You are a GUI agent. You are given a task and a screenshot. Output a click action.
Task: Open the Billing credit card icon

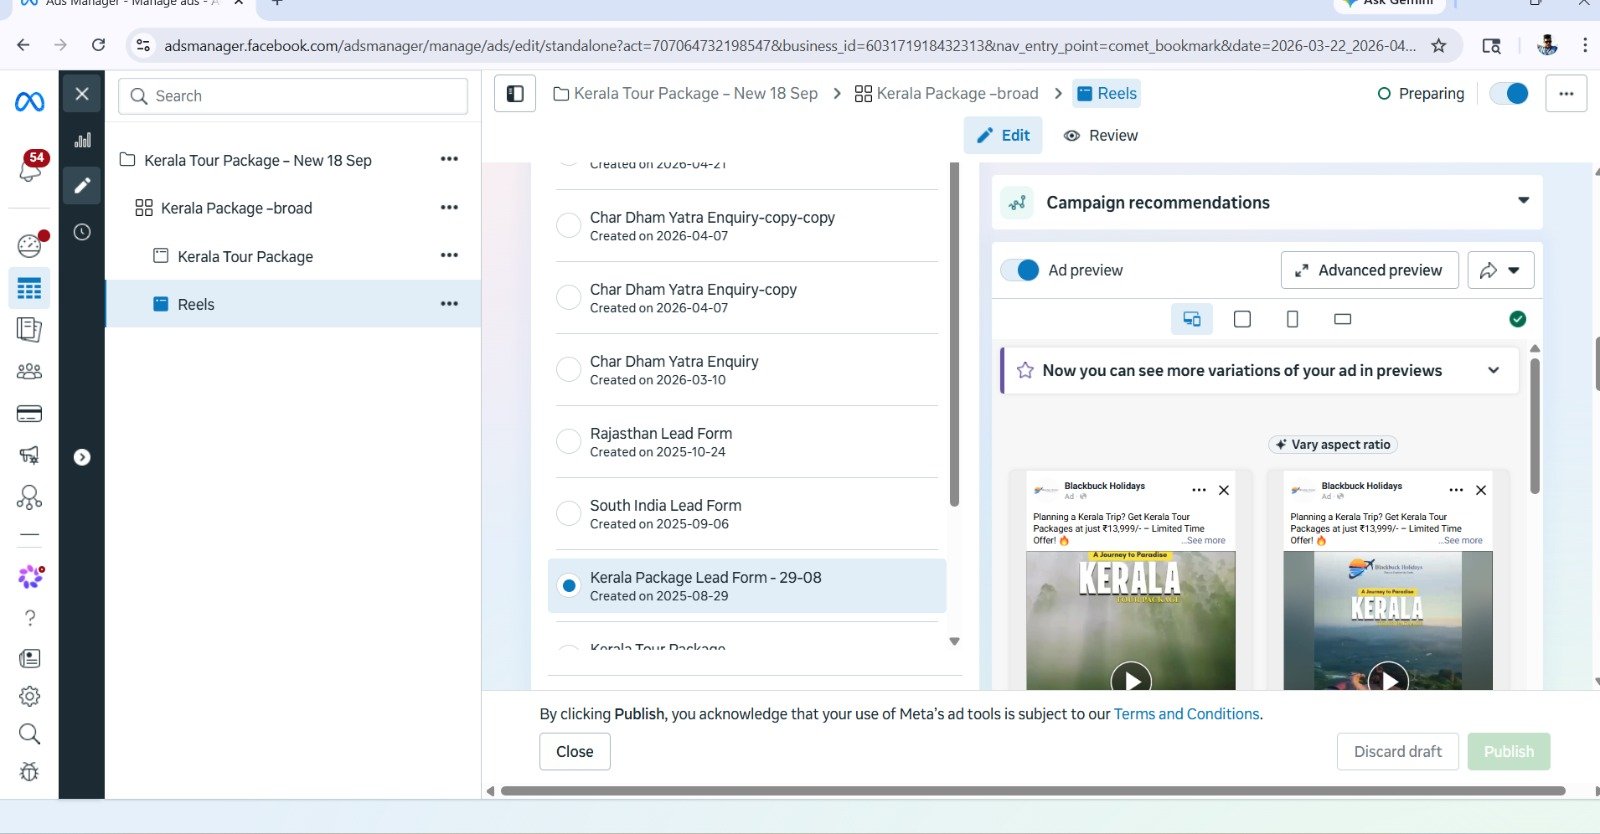(29, 414)
